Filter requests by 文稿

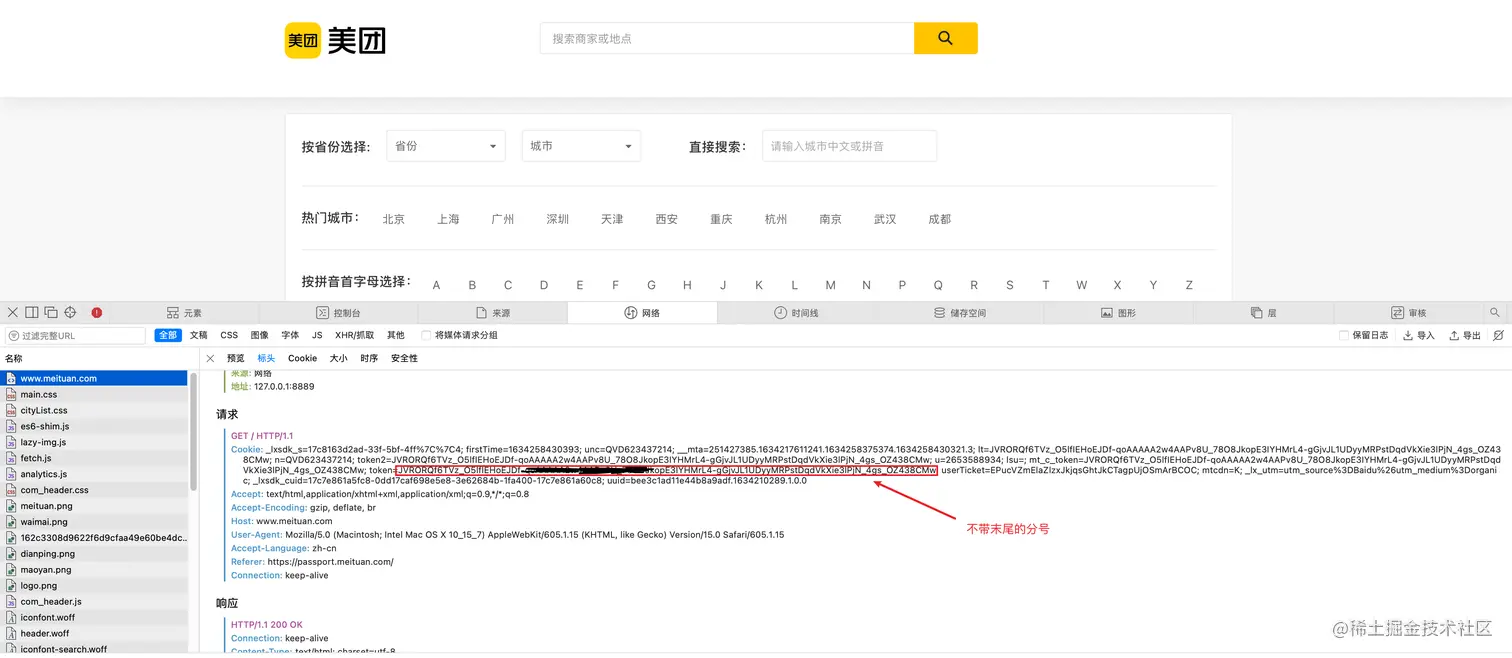pos(199,336)
